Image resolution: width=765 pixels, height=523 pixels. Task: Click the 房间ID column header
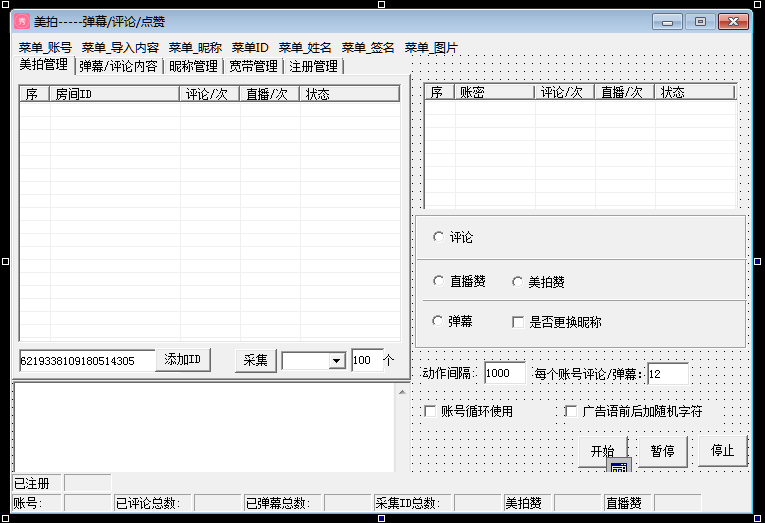pyautogui.click(x=115, y=94)
